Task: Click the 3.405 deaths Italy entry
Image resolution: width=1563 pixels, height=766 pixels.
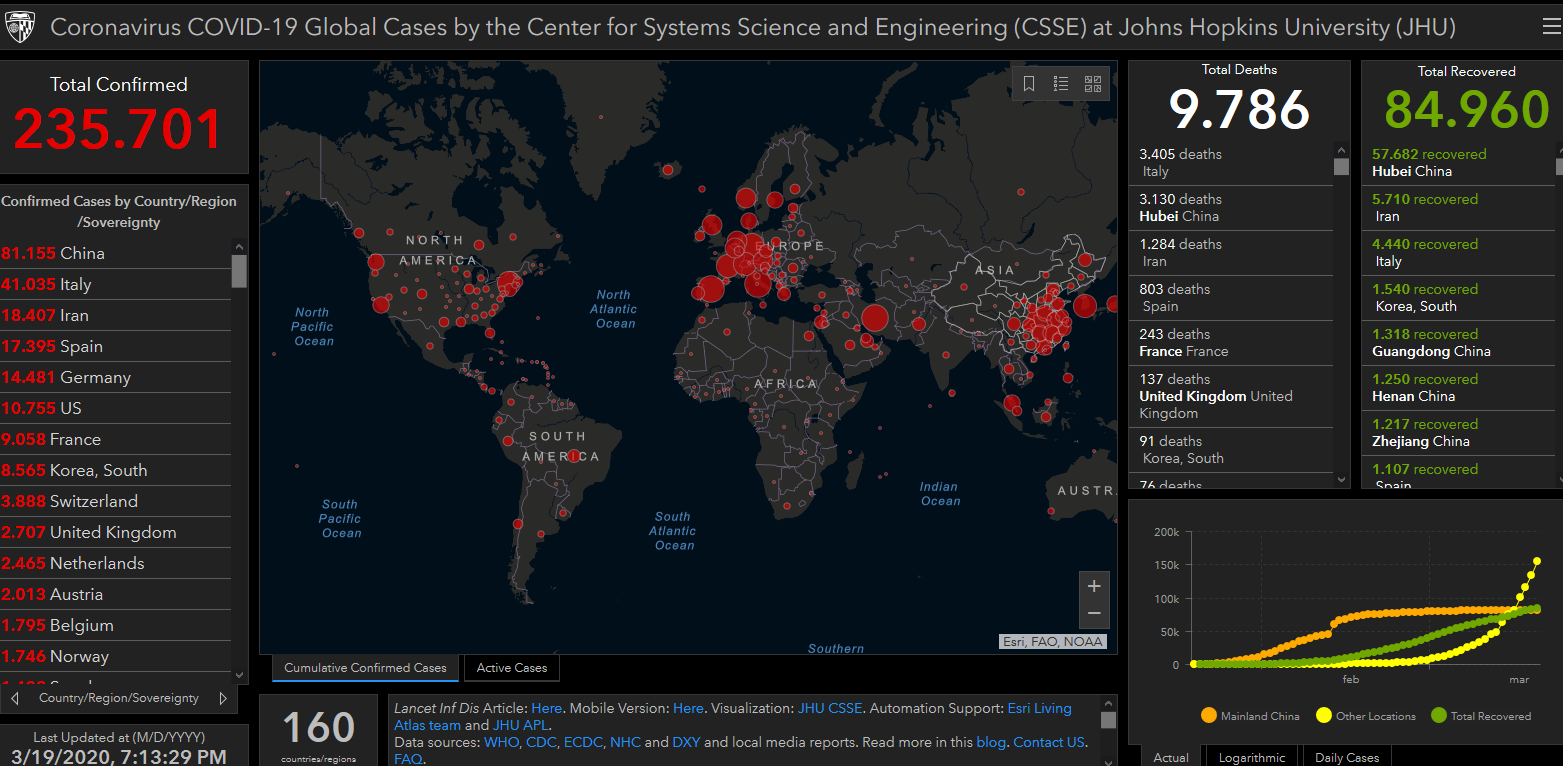Action: pos(1231,163)
